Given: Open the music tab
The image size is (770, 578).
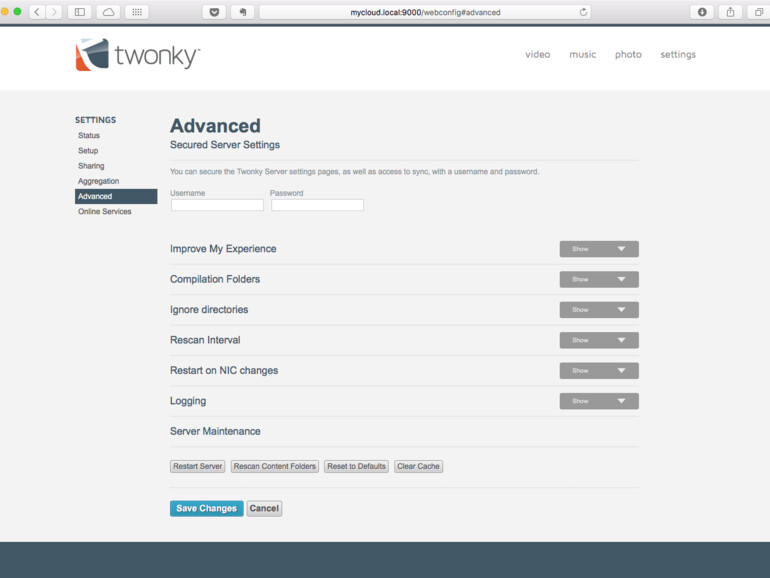Looking at the screenshot, I should 582,55.
